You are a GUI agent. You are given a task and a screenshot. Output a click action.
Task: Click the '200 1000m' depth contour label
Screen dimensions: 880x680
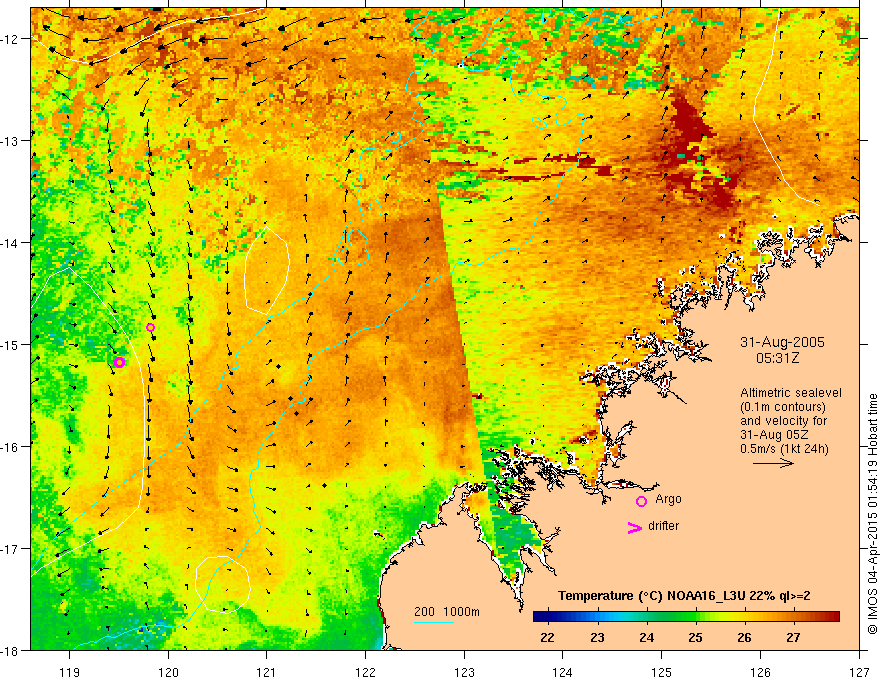click(447, 612)
